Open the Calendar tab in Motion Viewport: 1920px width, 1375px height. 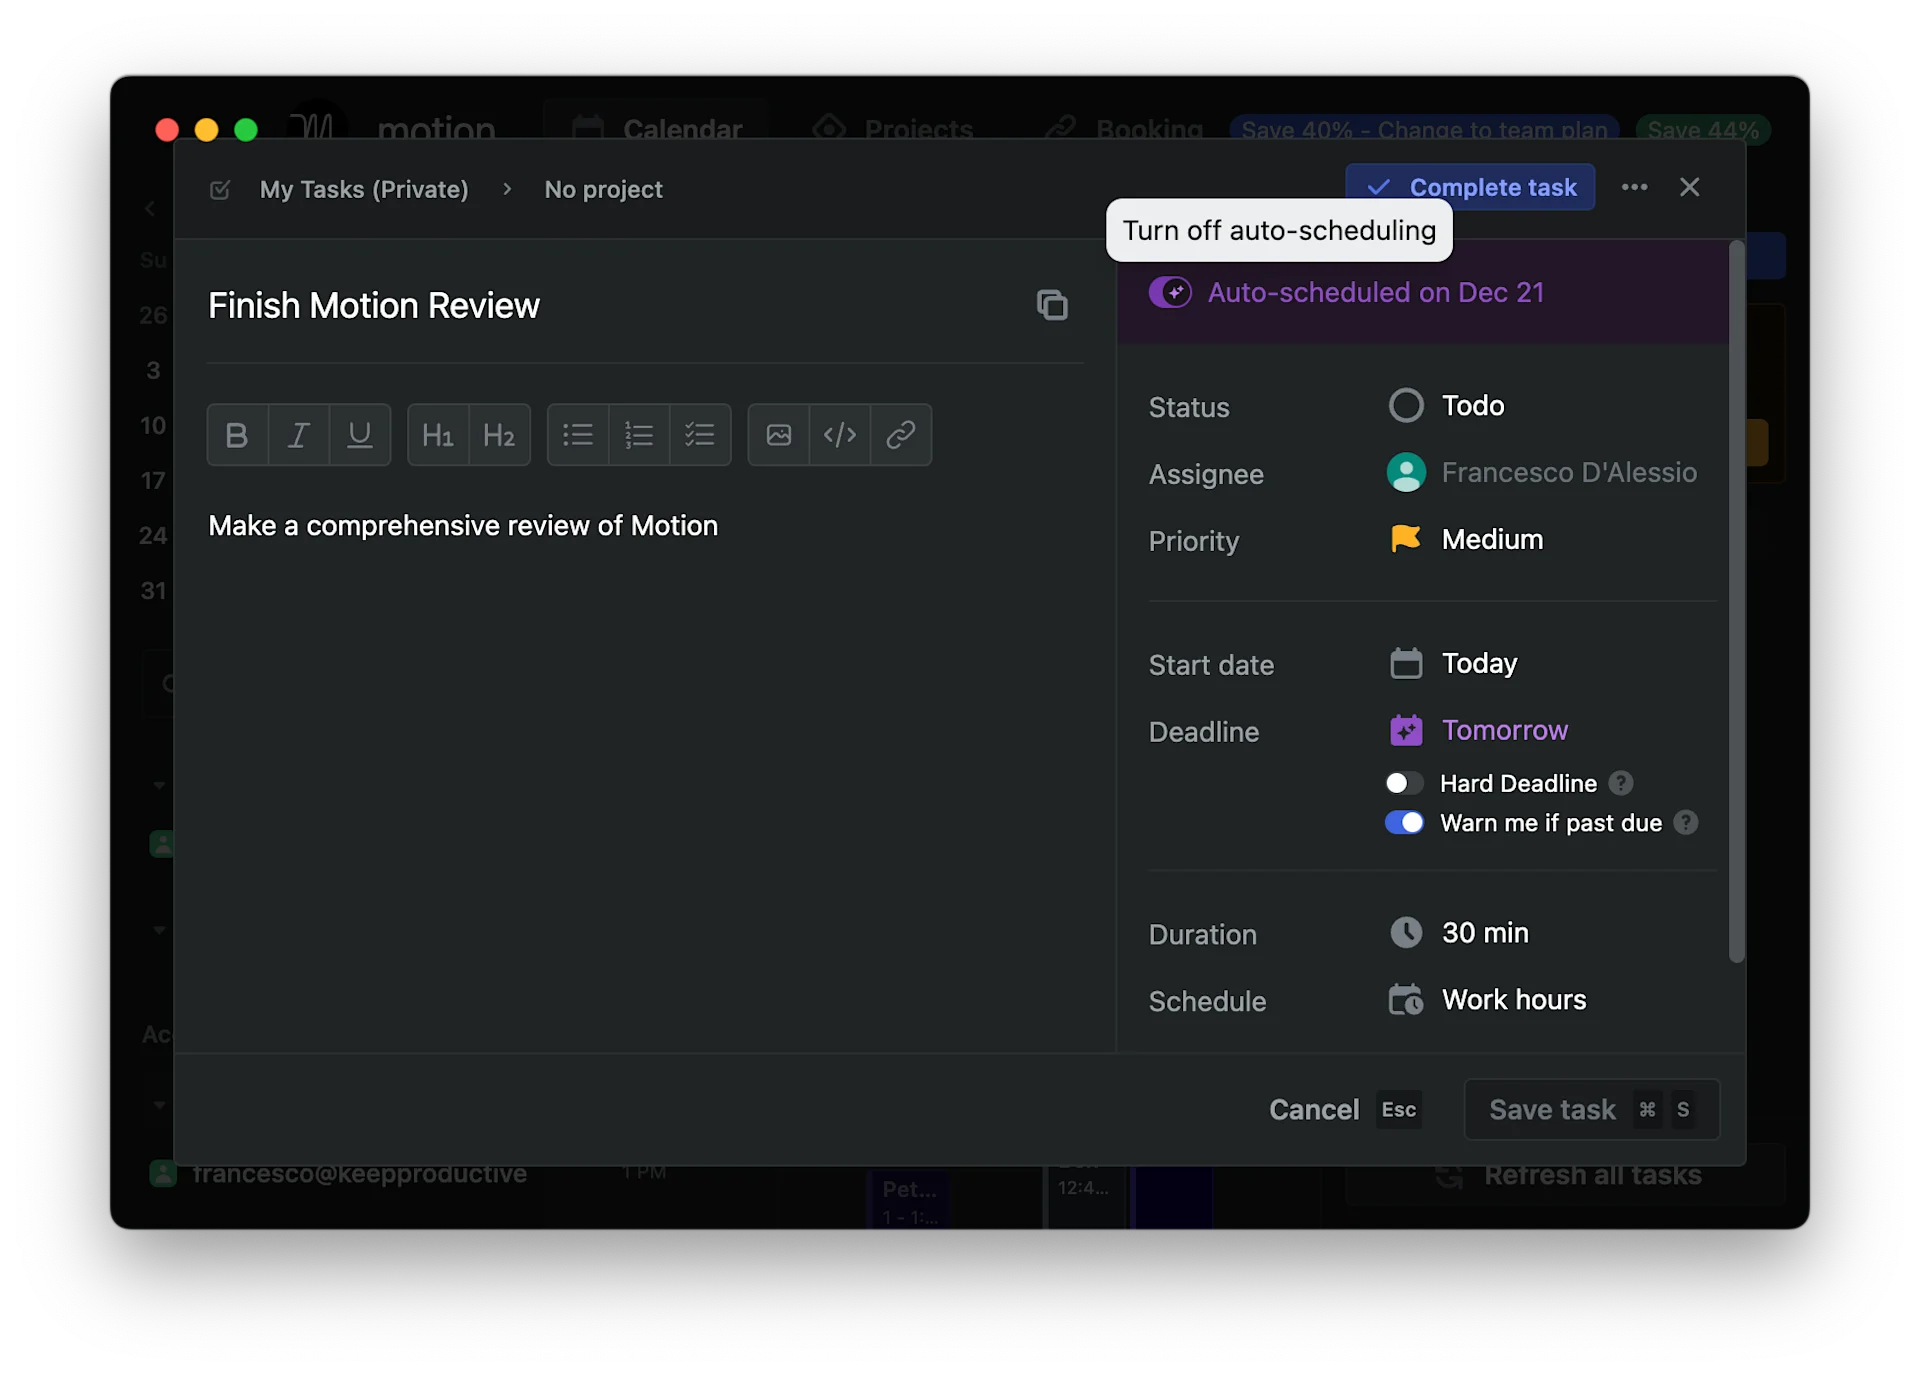[657, 129]
